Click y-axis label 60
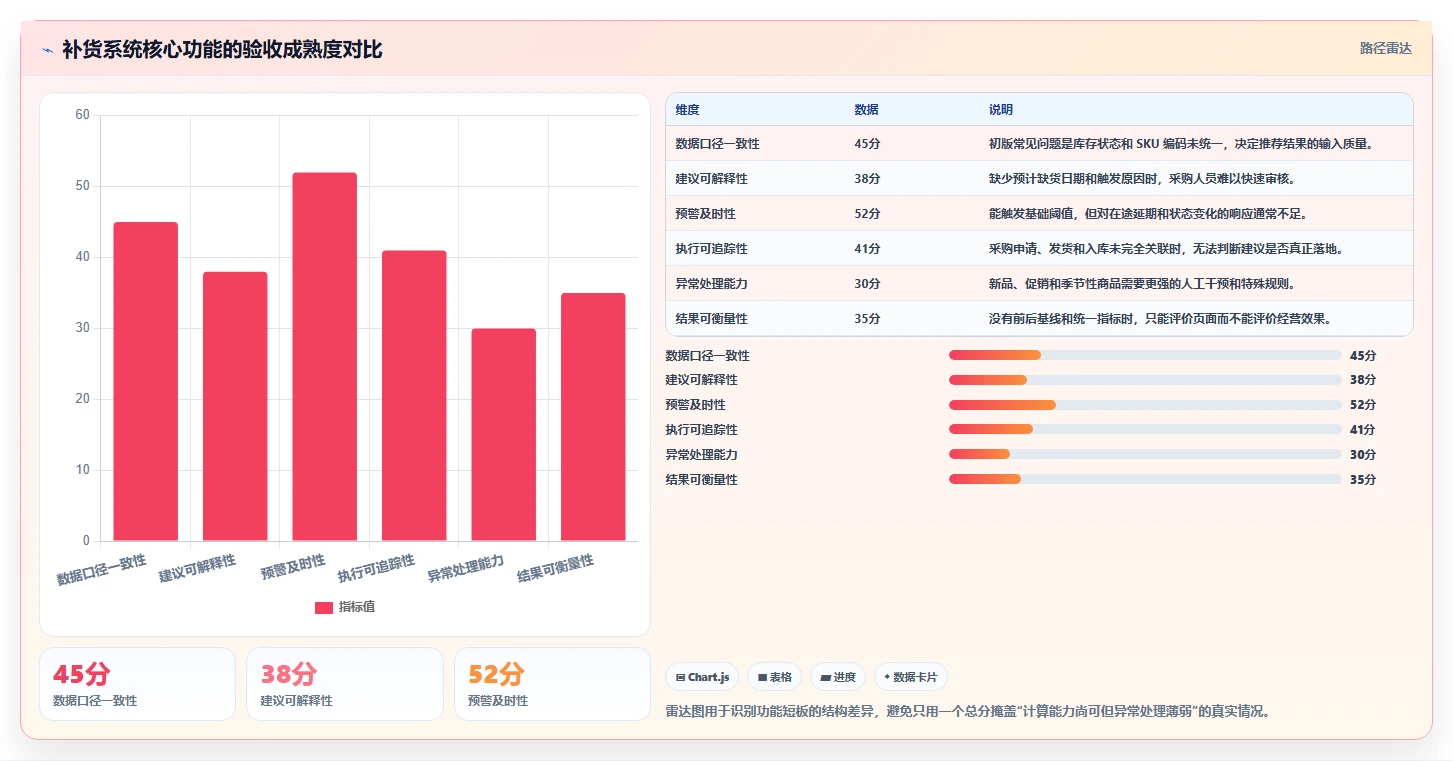 pos(82,115)
